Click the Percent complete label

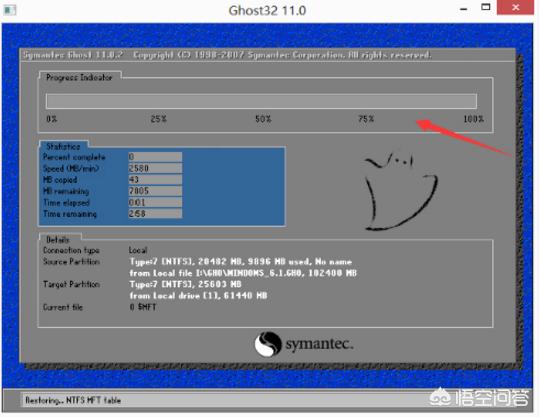[74, 157]
